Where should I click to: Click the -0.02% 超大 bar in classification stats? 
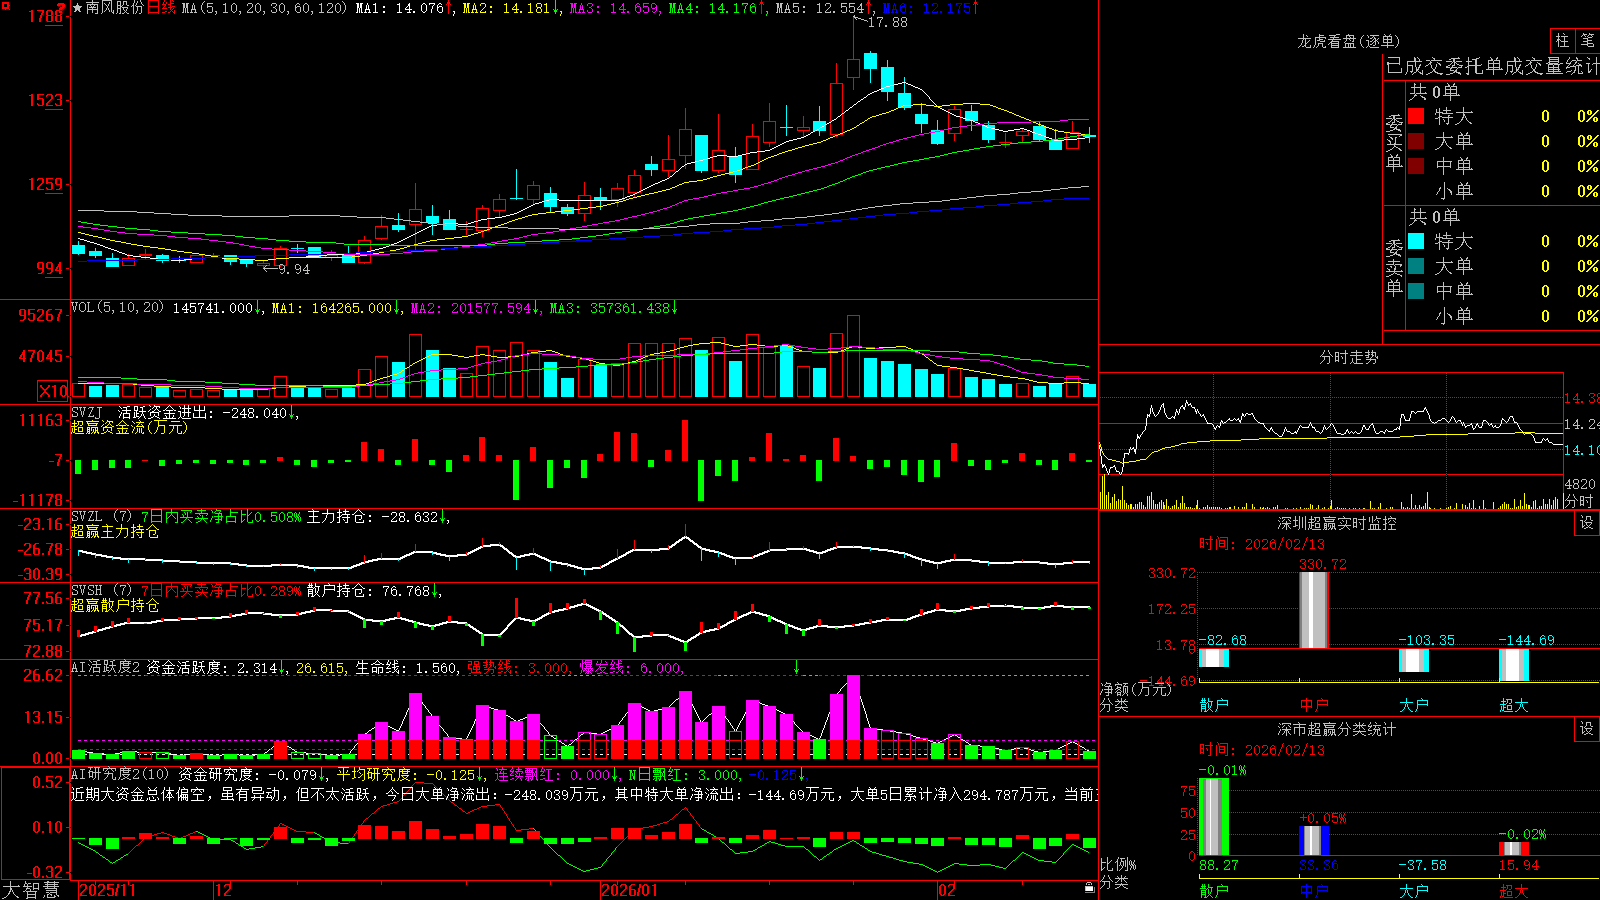coord(1514,848)
